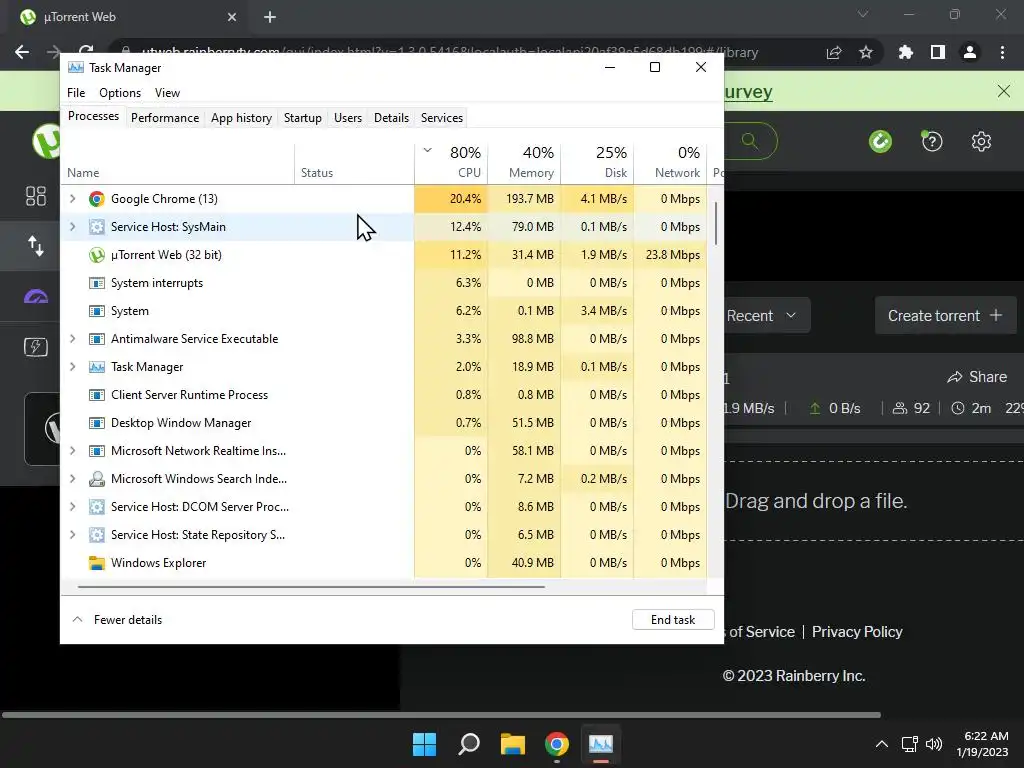Dismiss the green survey banner
Screen dimensions: 1024x768
coord(1004,91)
